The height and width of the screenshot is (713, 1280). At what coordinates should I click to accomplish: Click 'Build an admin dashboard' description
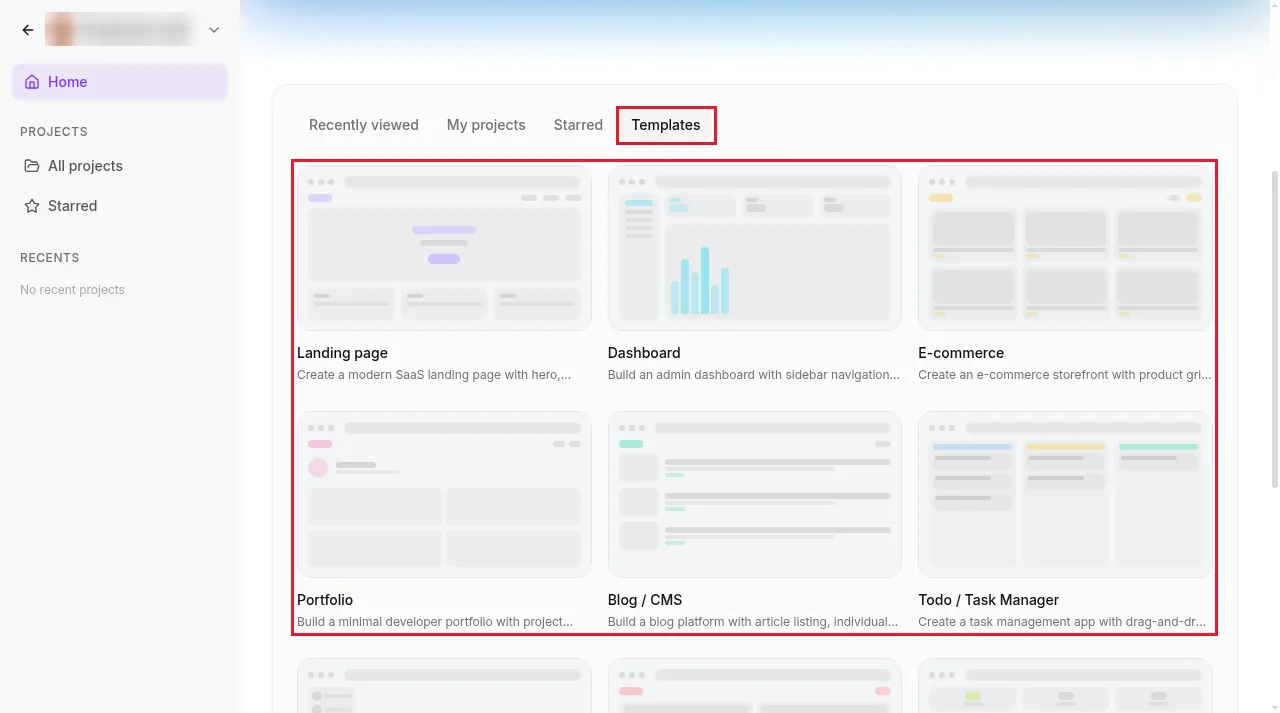754,375
